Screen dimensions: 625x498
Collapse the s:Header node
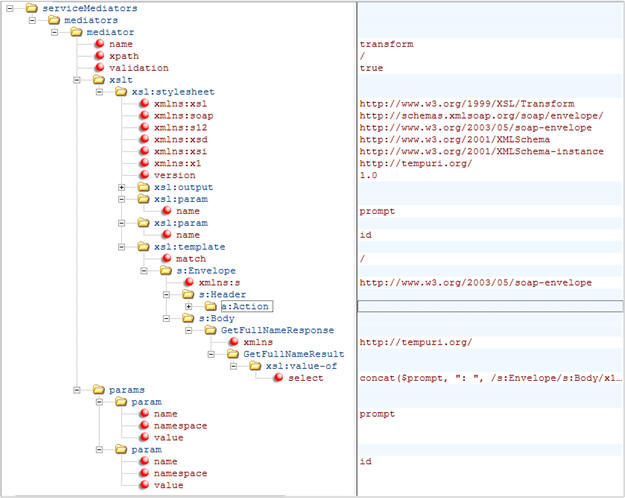click(166, 295)
